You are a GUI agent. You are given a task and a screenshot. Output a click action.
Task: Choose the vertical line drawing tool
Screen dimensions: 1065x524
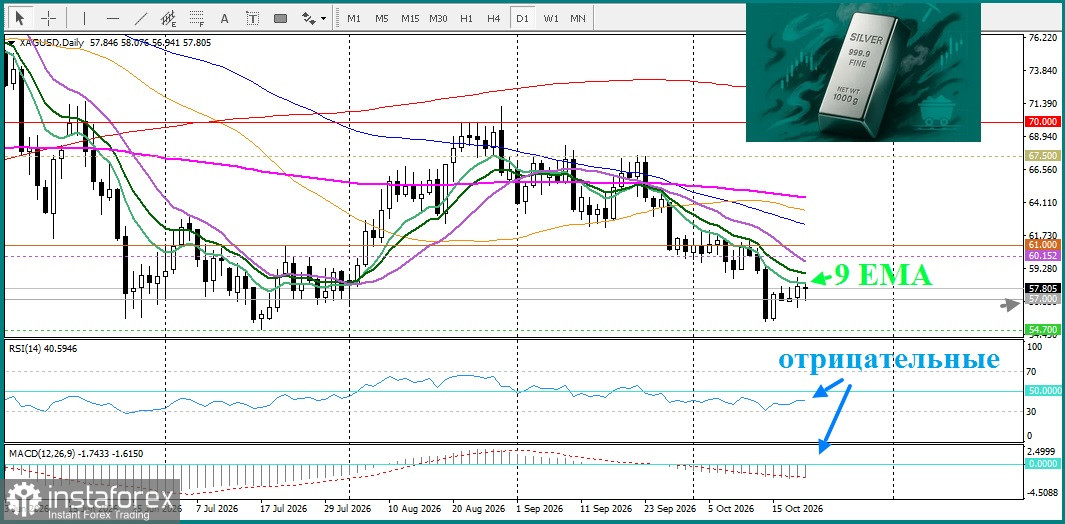[84, 18]
